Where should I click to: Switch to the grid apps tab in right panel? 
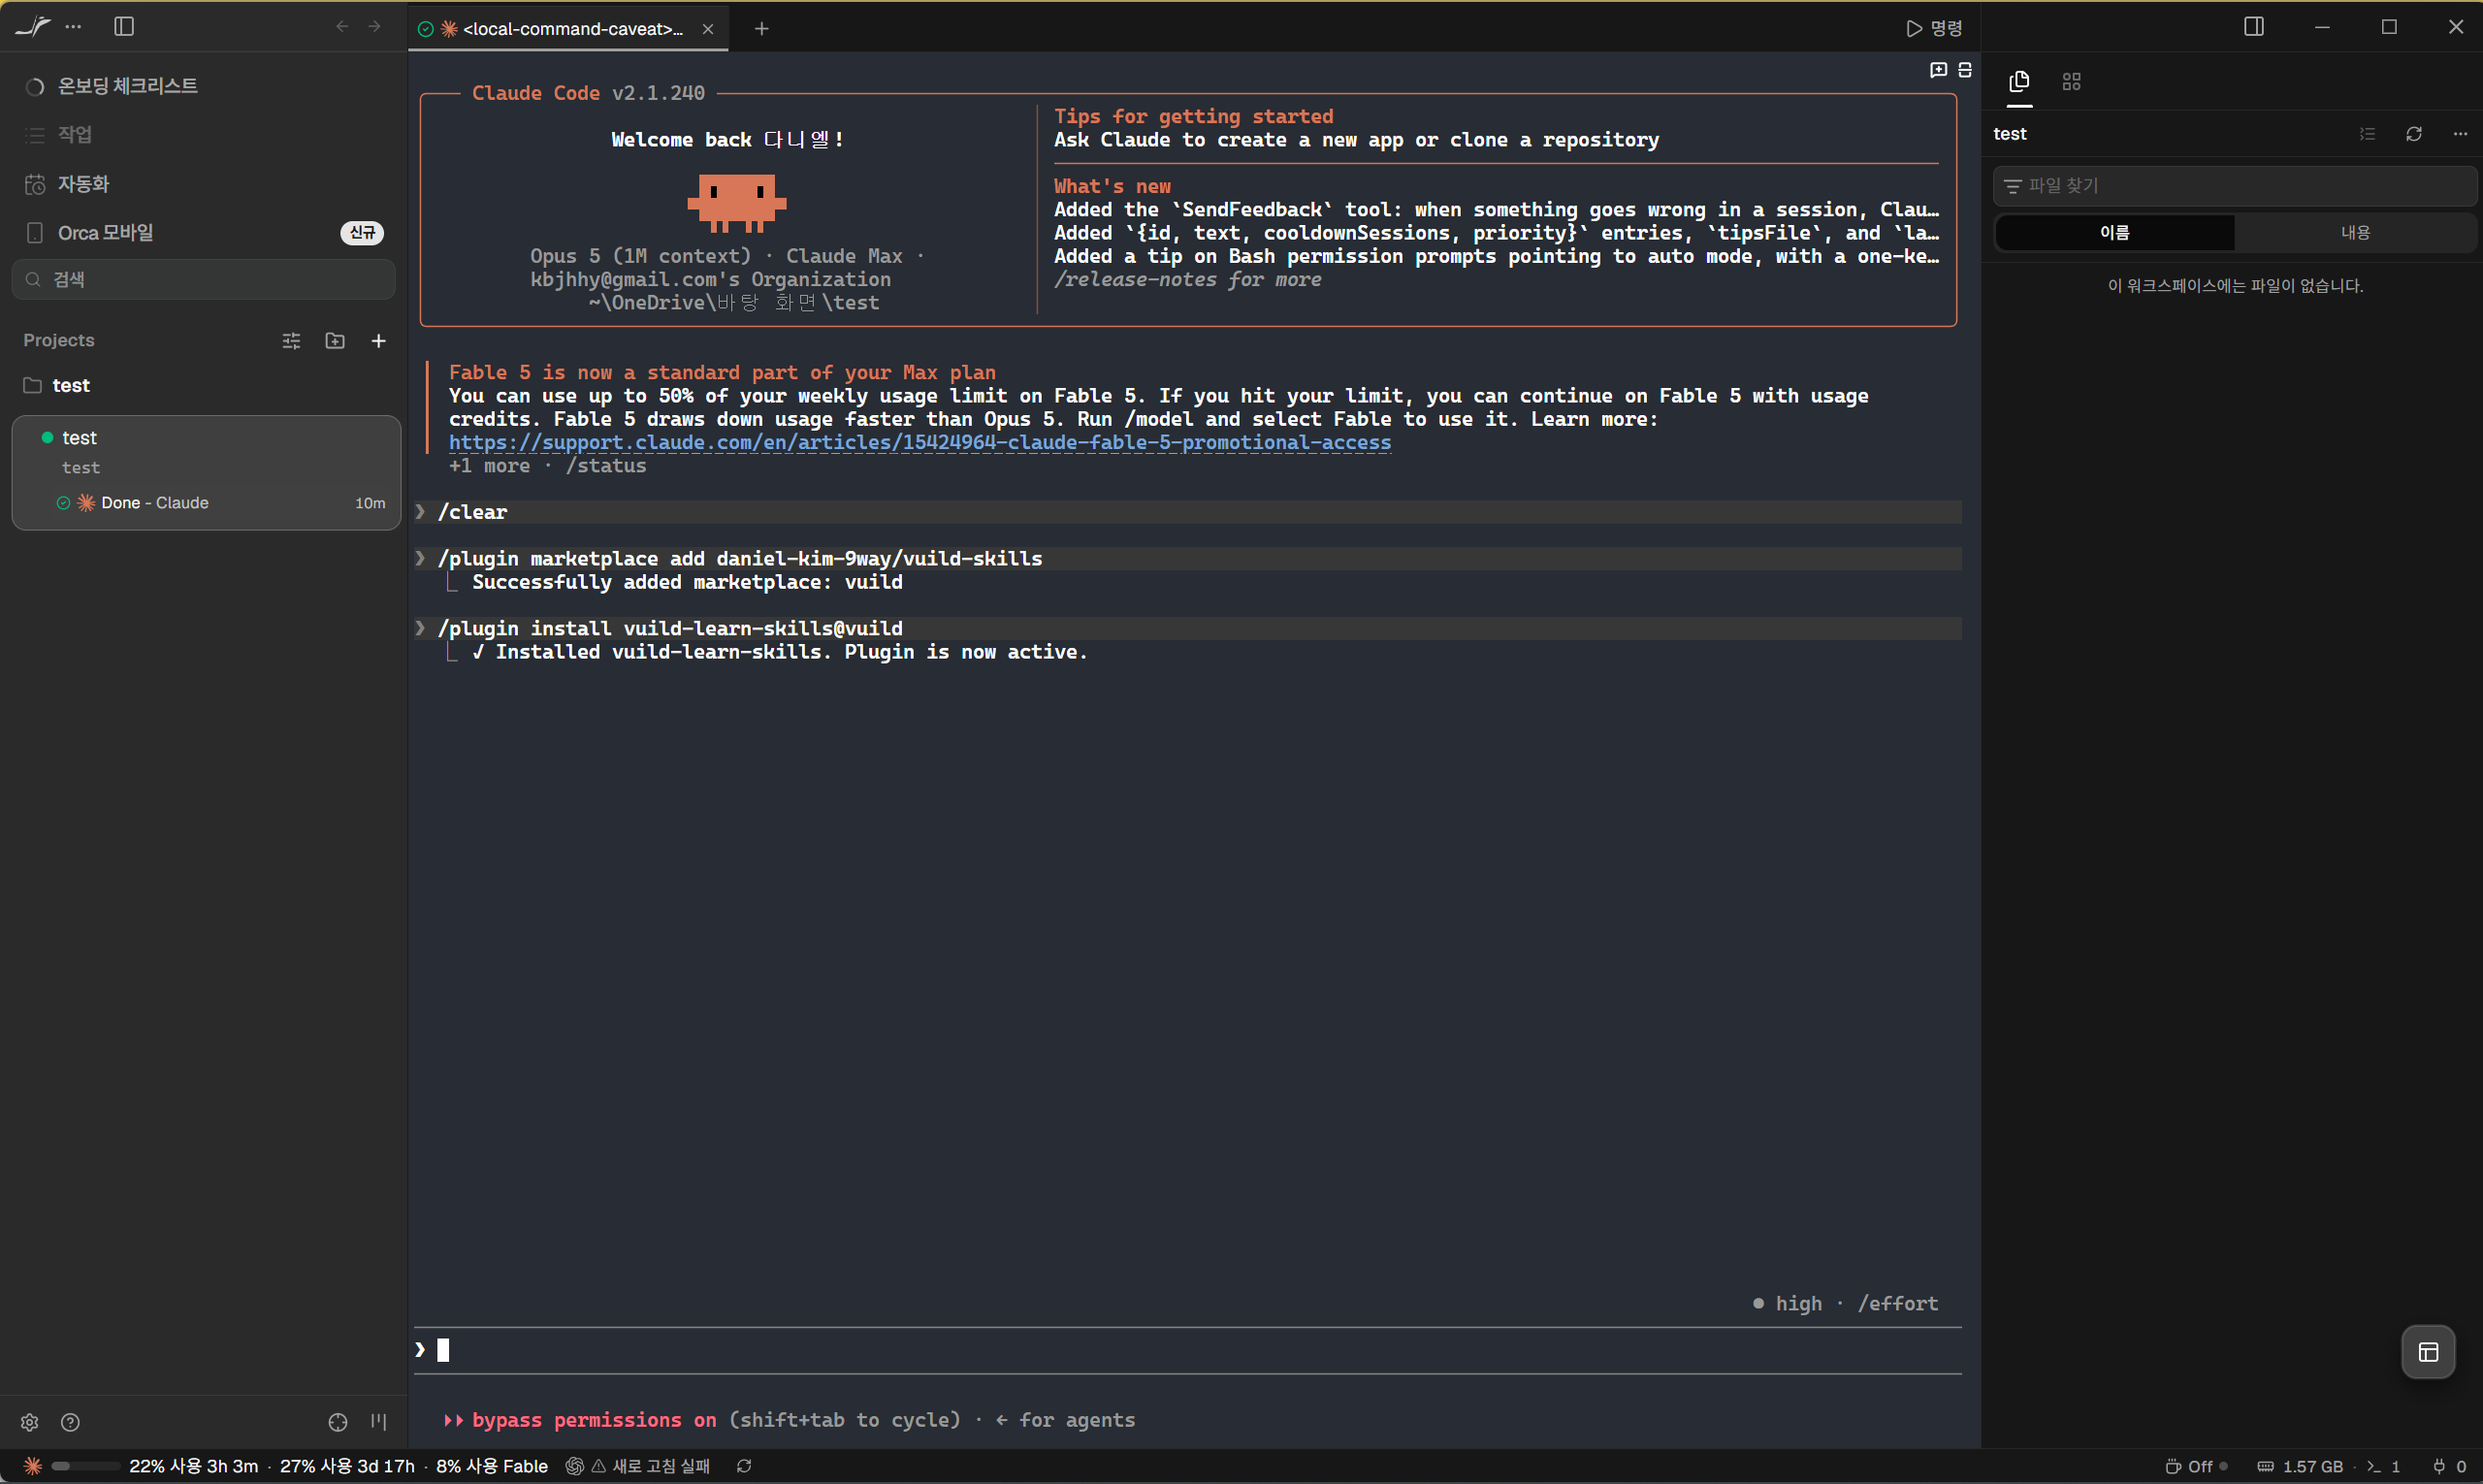(2072, 82)
